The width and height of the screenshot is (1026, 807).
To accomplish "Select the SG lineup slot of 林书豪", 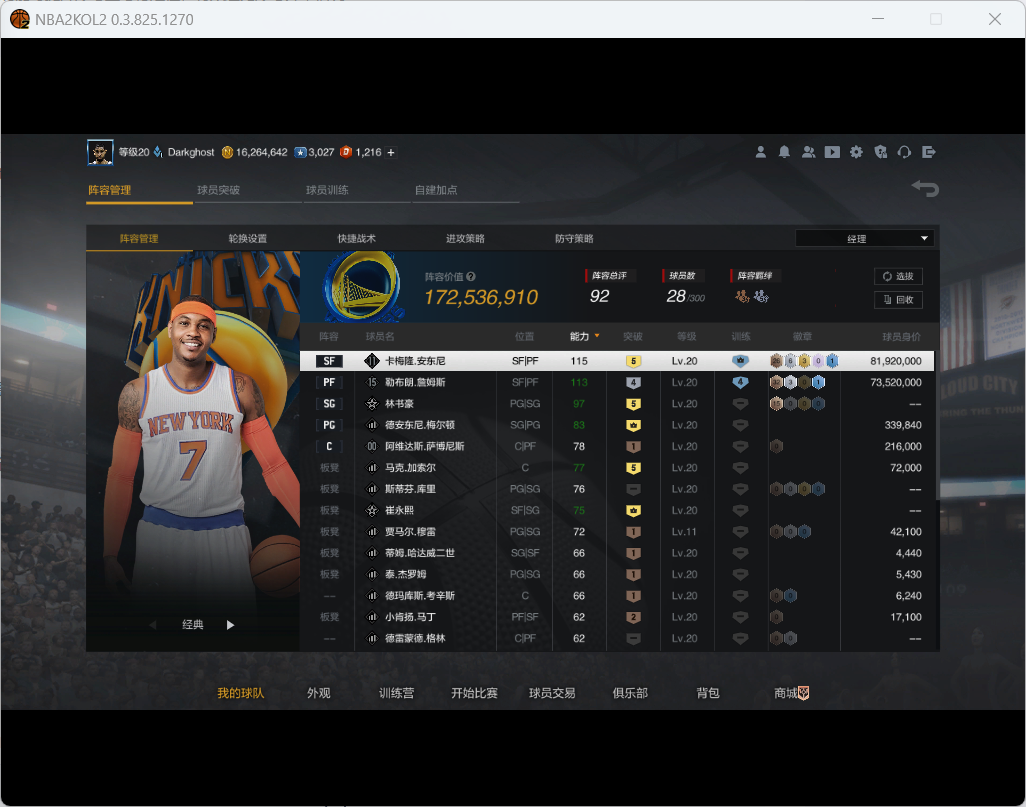I will (x=329, y=404).
